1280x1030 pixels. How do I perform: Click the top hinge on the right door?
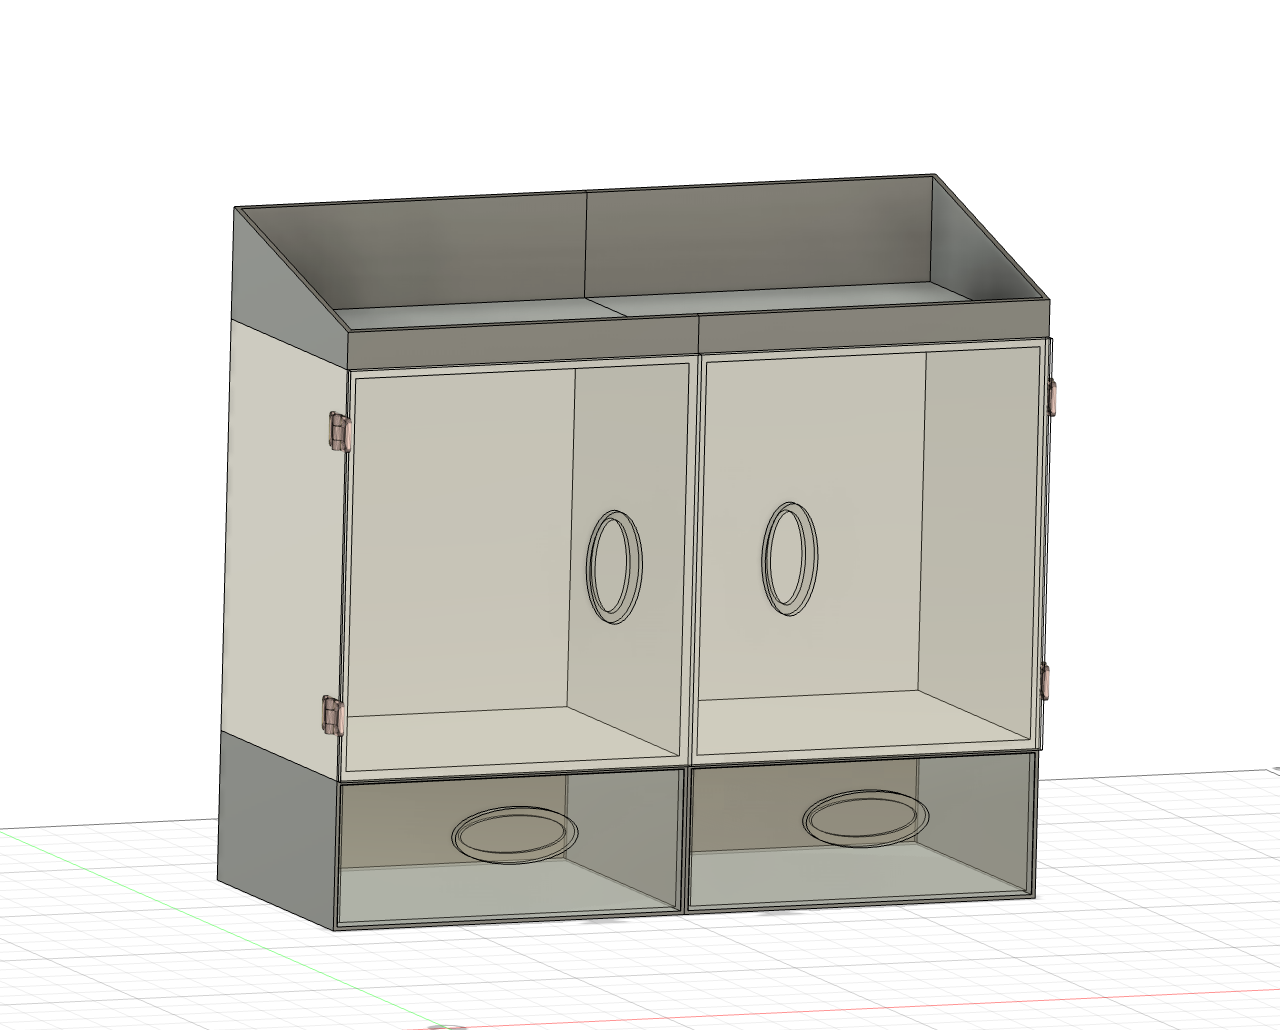point(1052,395)
